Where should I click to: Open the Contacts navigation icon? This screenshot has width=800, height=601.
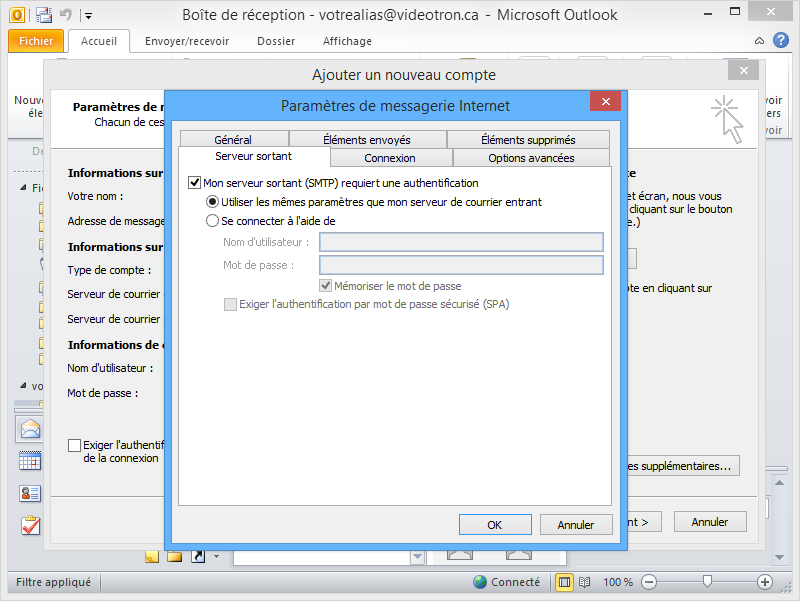(x=30, y=493)
